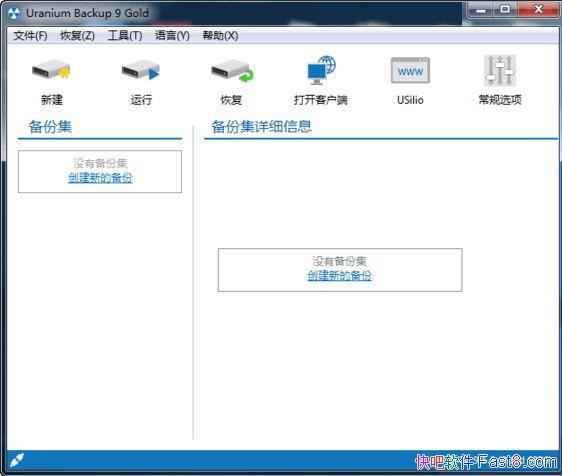Click 创建新的备份 link in details panel
This screenshot has width=562, height=476.
(x=339, y=276)
